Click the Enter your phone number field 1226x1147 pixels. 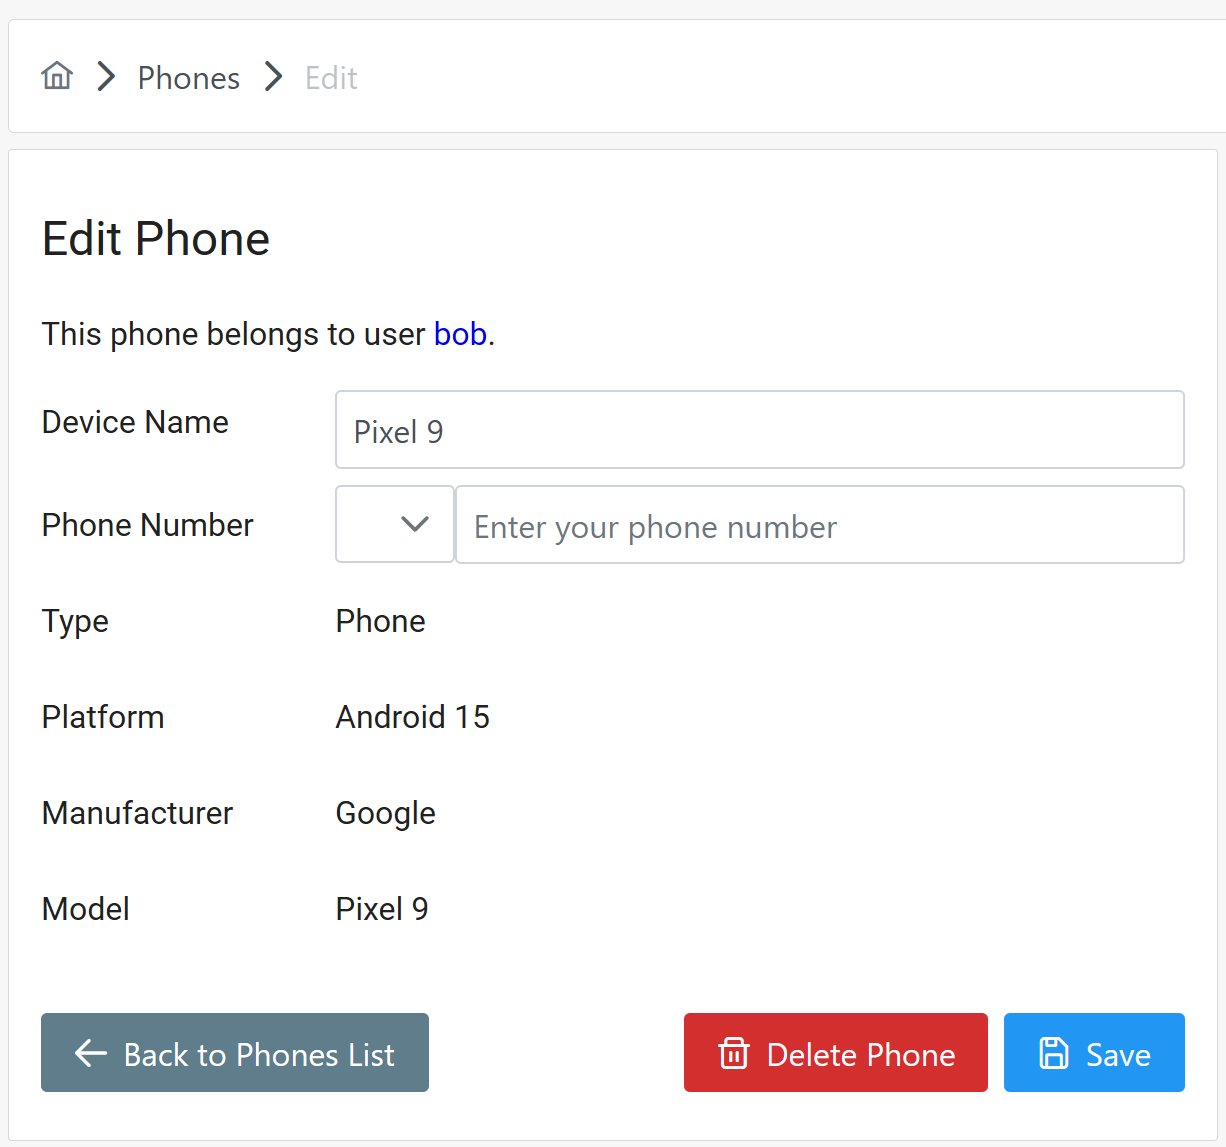click(819, 526)
